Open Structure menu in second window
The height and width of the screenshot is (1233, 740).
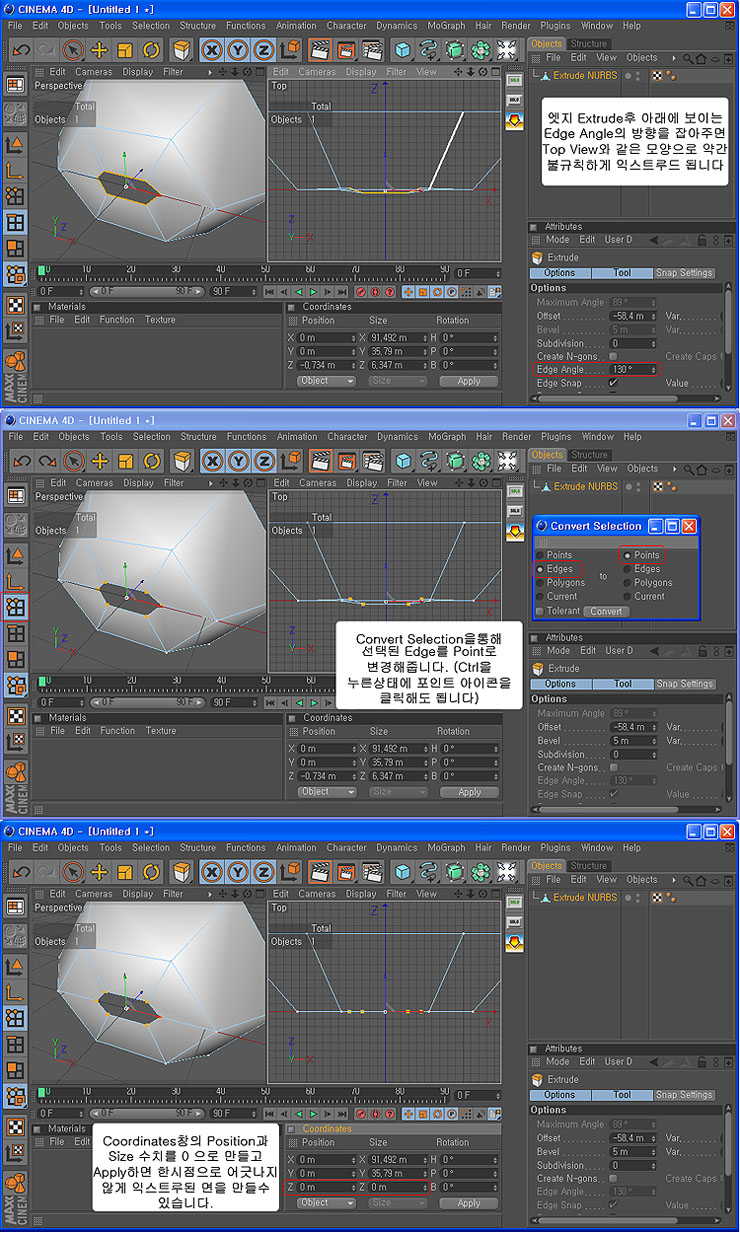[x=198, y=437]
